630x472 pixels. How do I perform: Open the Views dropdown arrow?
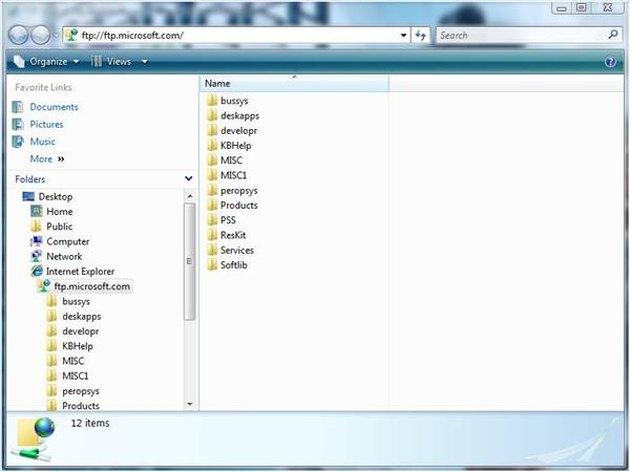(145, 62)
